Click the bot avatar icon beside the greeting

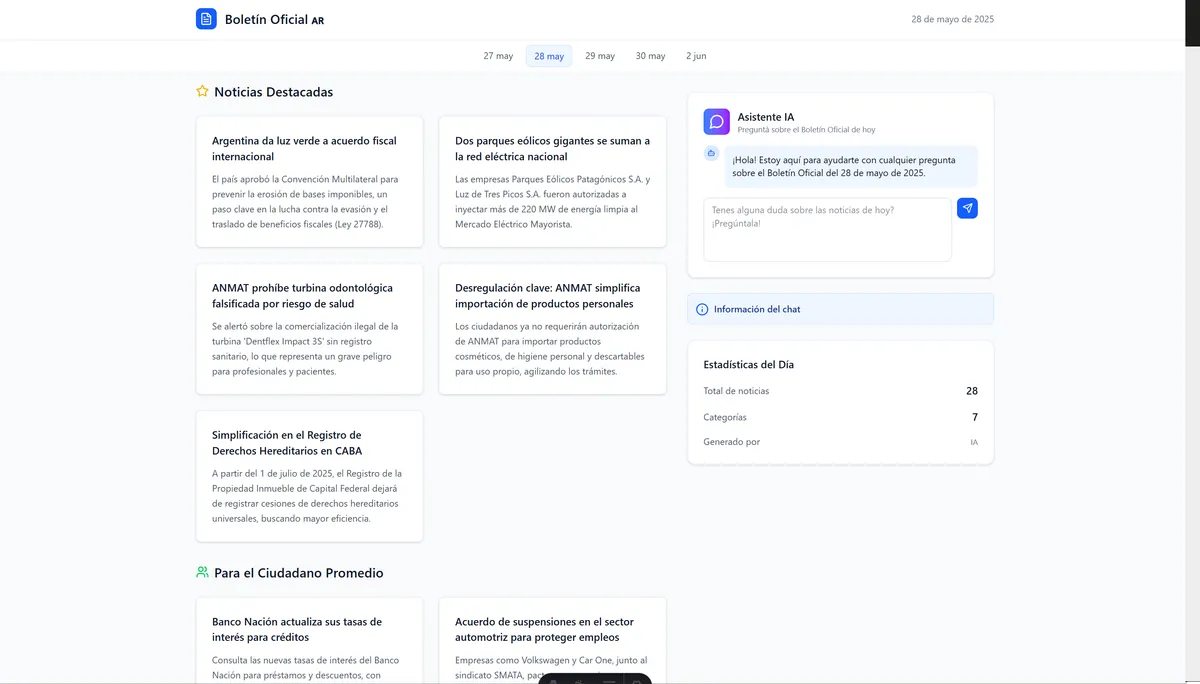[x=711, y=153]
